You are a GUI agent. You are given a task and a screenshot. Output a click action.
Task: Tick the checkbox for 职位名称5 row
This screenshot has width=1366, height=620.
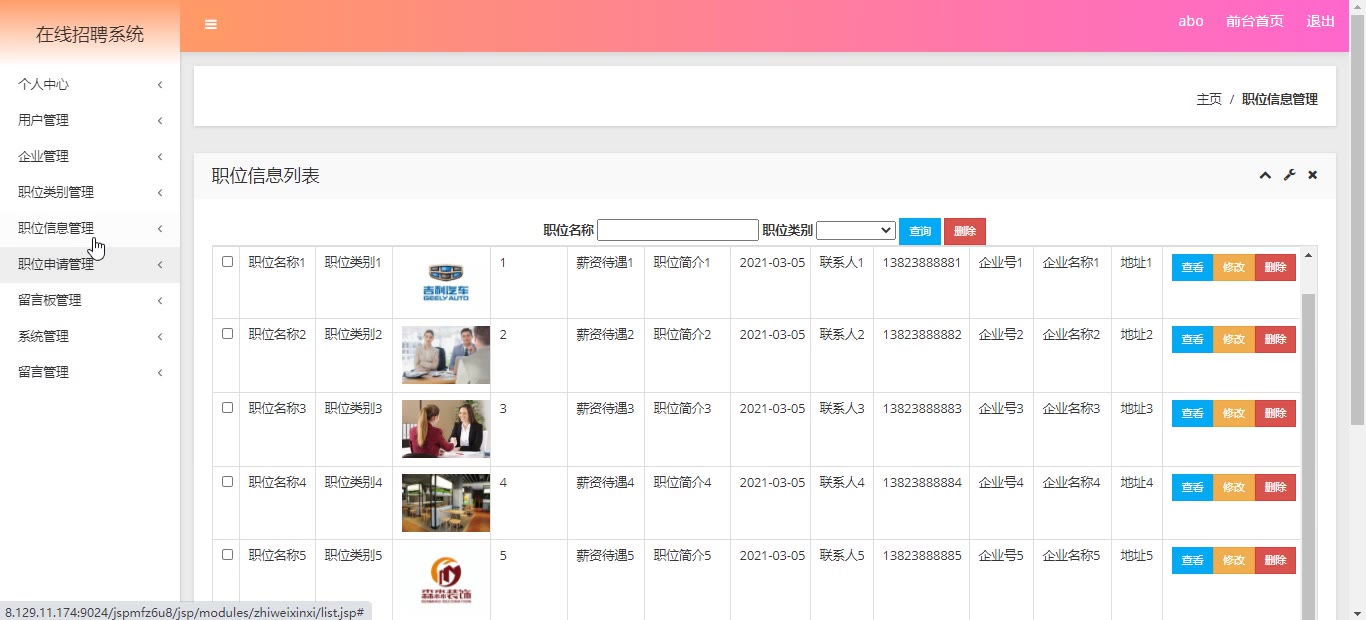(x=227, y=555)
